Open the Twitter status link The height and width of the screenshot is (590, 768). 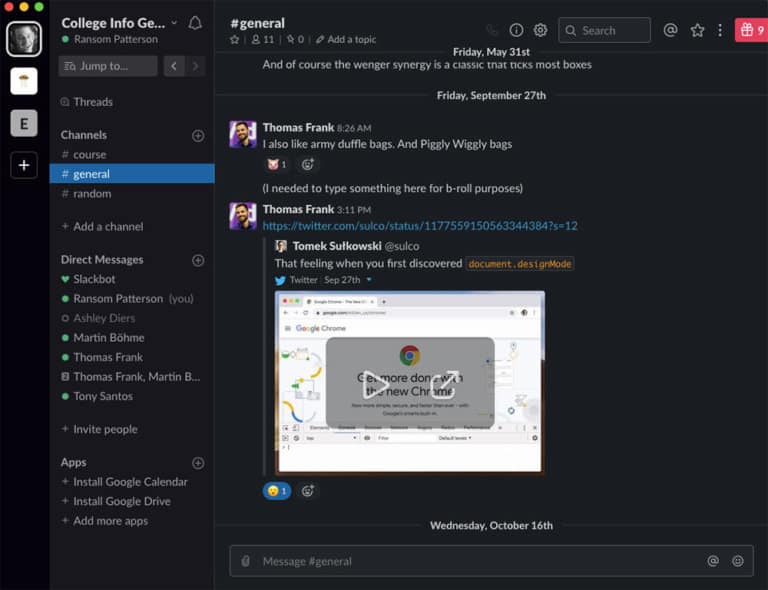coord(419,226)
